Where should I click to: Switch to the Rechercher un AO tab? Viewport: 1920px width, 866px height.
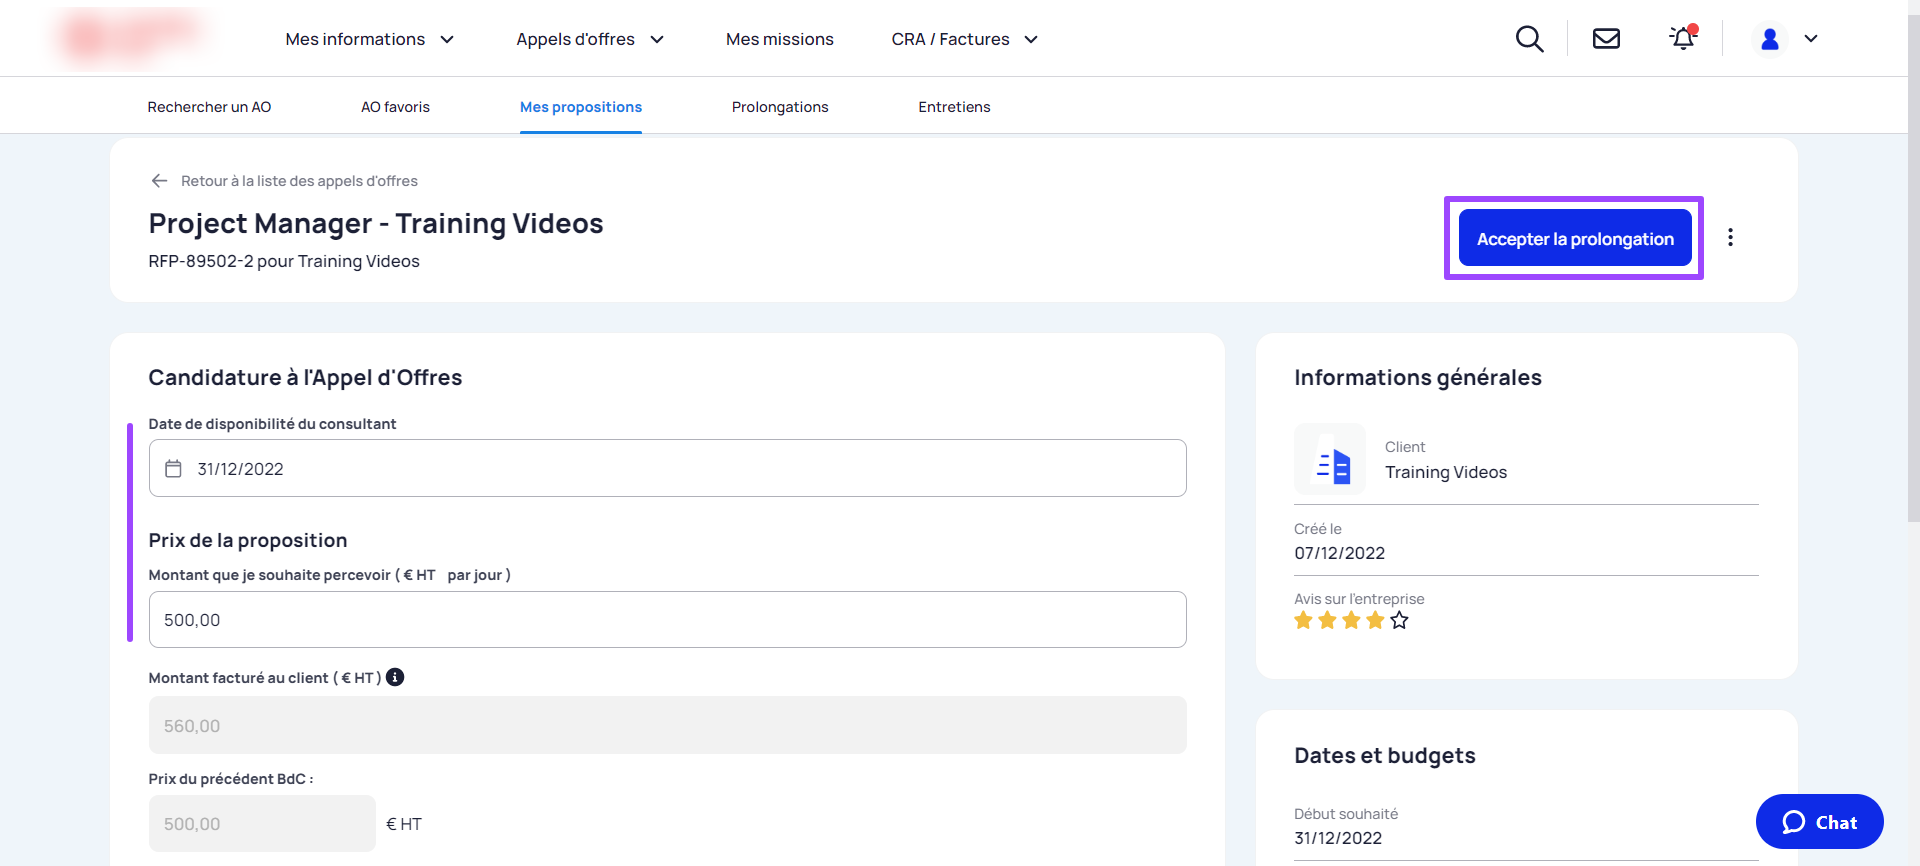[209, 107]
